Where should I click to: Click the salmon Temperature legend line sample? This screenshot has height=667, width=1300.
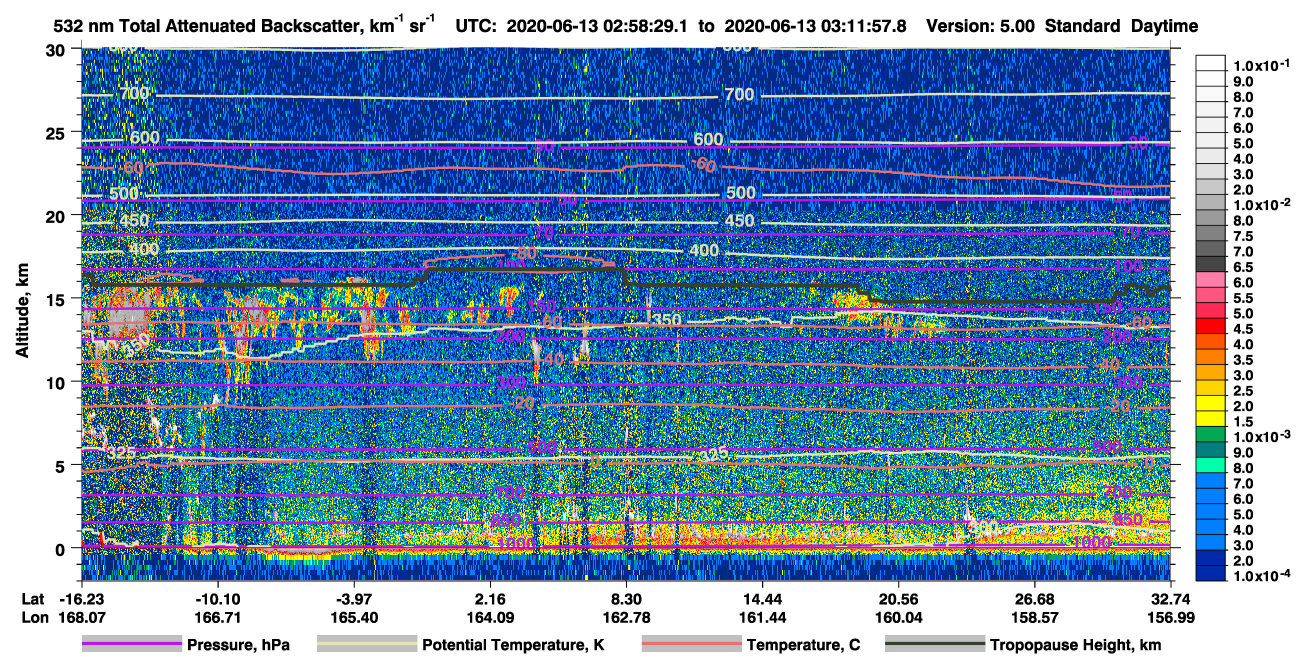click(x=691, y=644)
